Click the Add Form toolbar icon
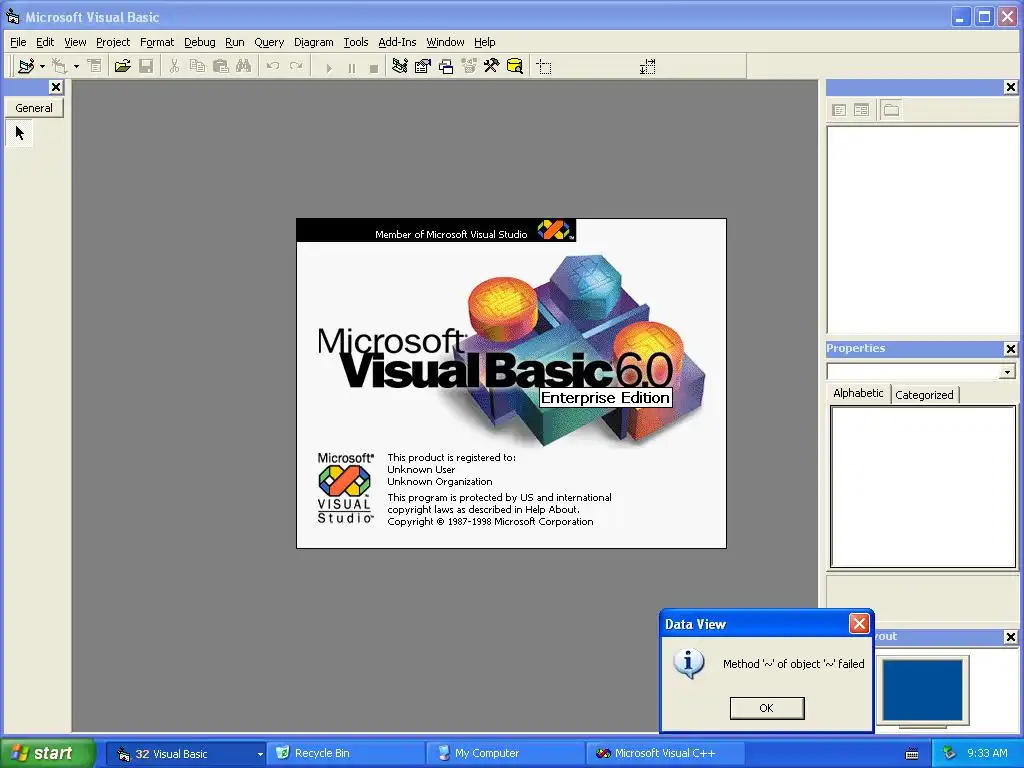 pos(59,66)
